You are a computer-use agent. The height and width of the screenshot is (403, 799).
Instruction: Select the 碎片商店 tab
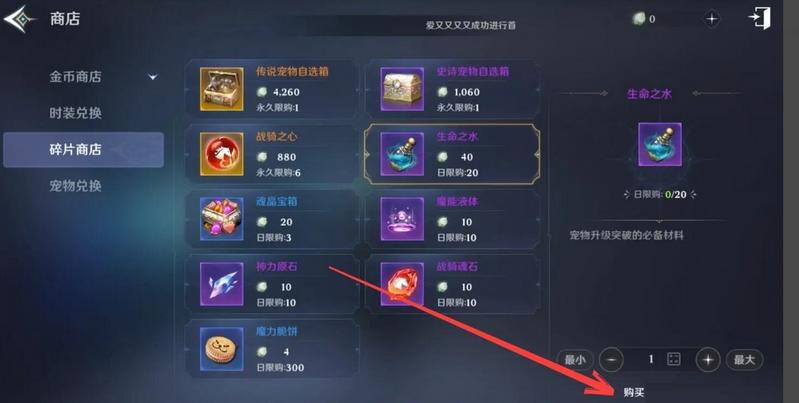pos(84,150)
